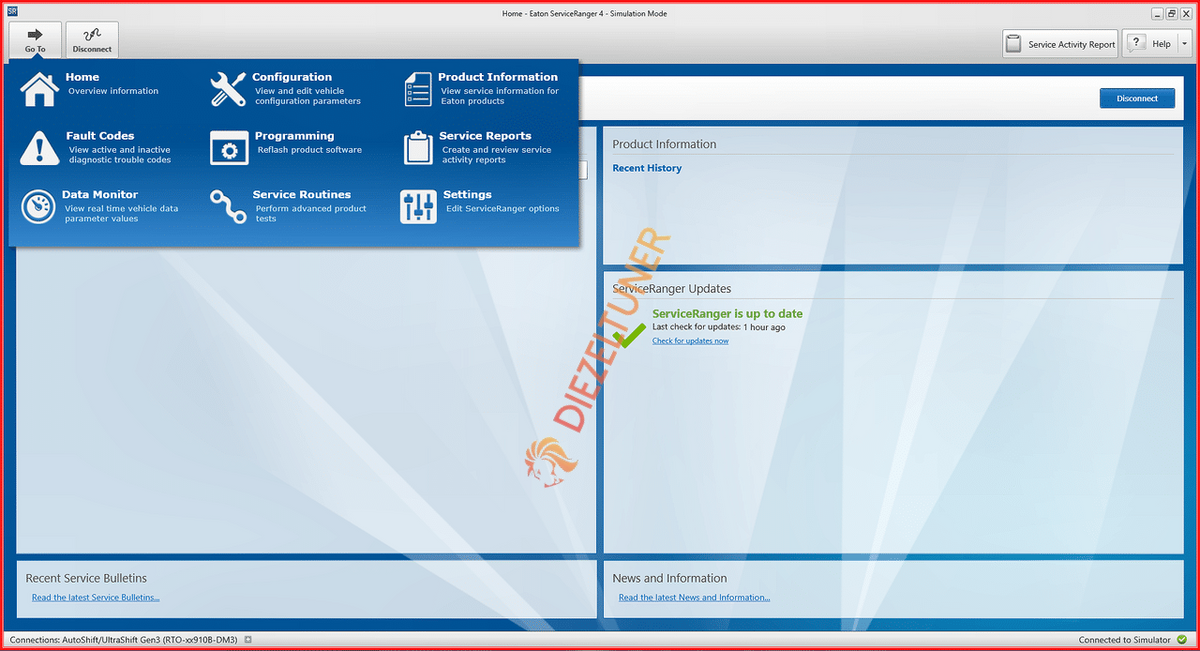Click the Product Information panel heading

tap(664, 144)
